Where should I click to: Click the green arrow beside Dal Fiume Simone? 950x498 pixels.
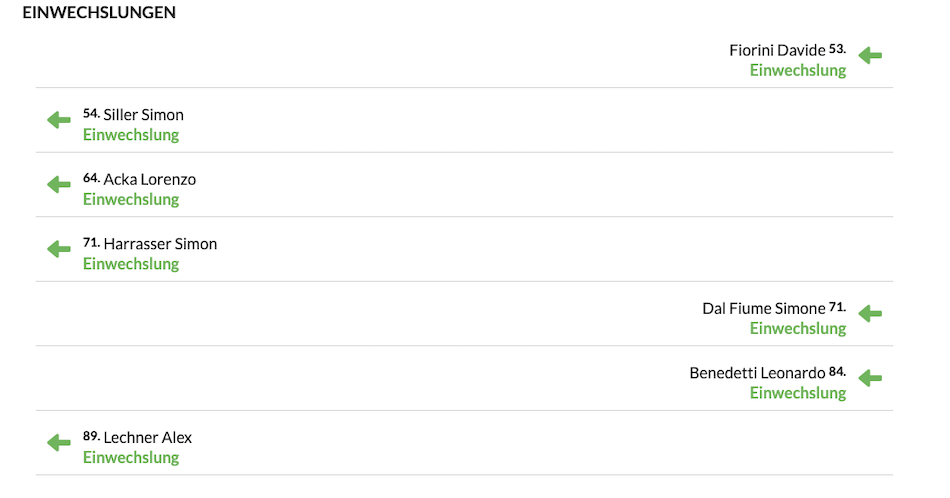870,314
